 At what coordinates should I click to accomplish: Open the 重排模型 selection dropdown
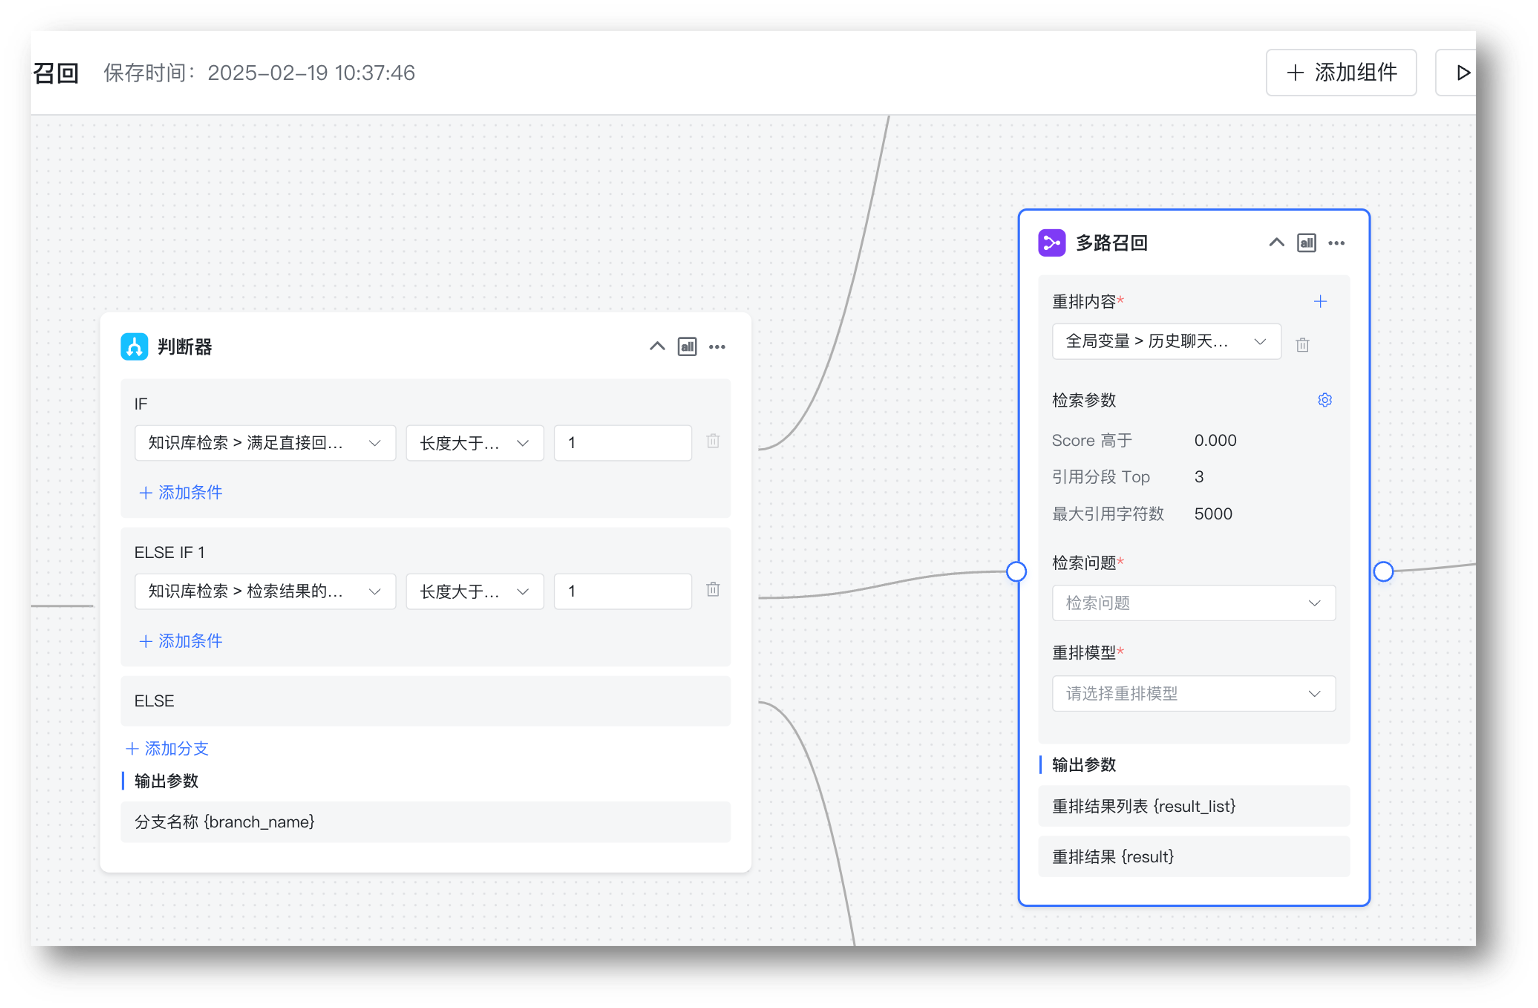[x=1193, y=693]
